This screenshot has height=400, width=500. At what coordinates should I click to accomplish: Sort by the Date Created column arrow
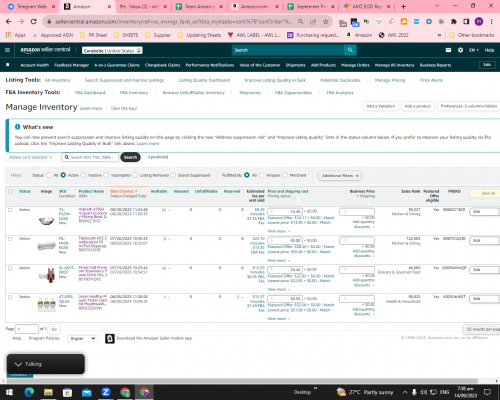[x=136, y=191]
